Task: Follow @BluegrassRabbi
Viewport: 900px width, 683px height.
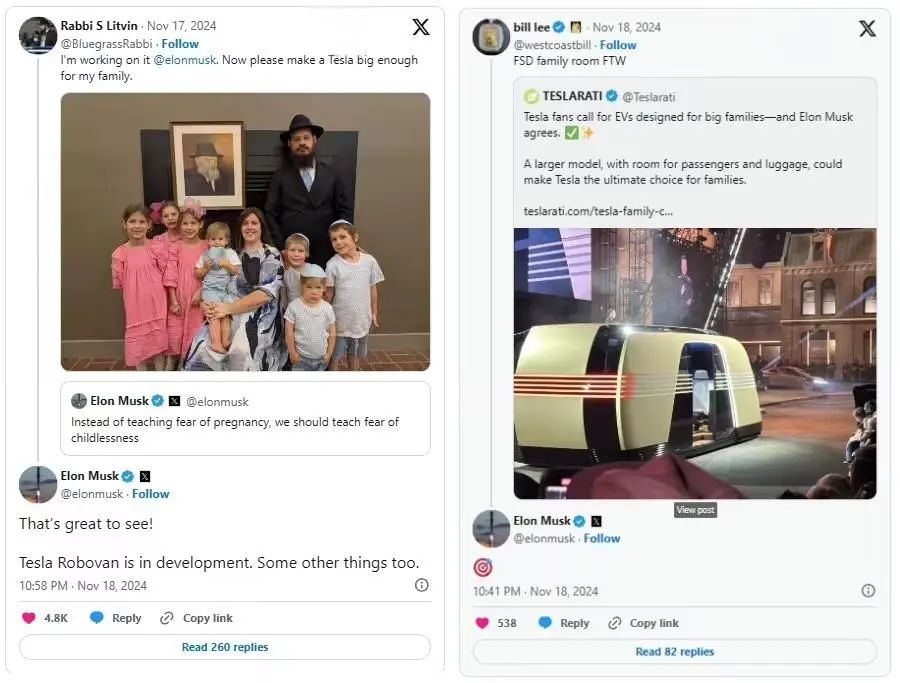Action: [x=180, y=44]
